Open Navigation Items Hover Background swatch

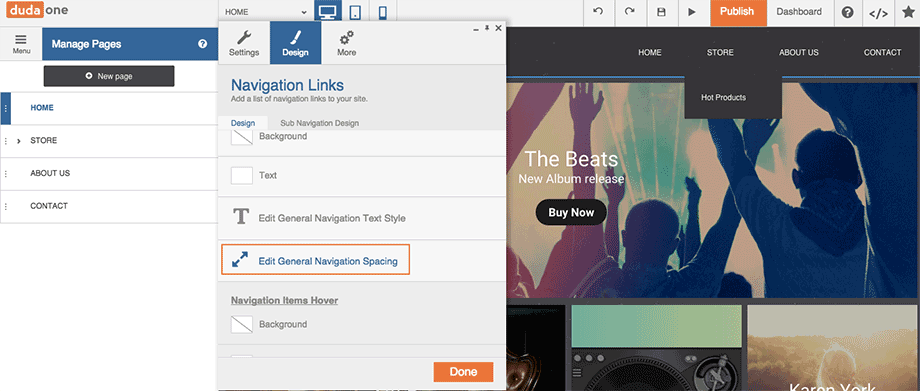pos(242,325)
